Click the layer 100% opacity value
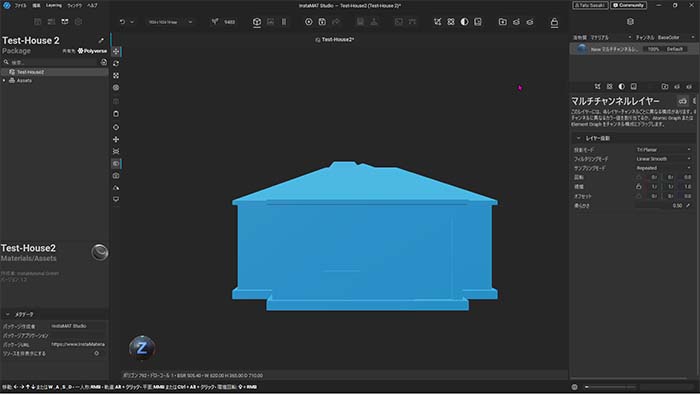This screenshot has width=700, height=394. pyautogui.click(x=653, y=49)
